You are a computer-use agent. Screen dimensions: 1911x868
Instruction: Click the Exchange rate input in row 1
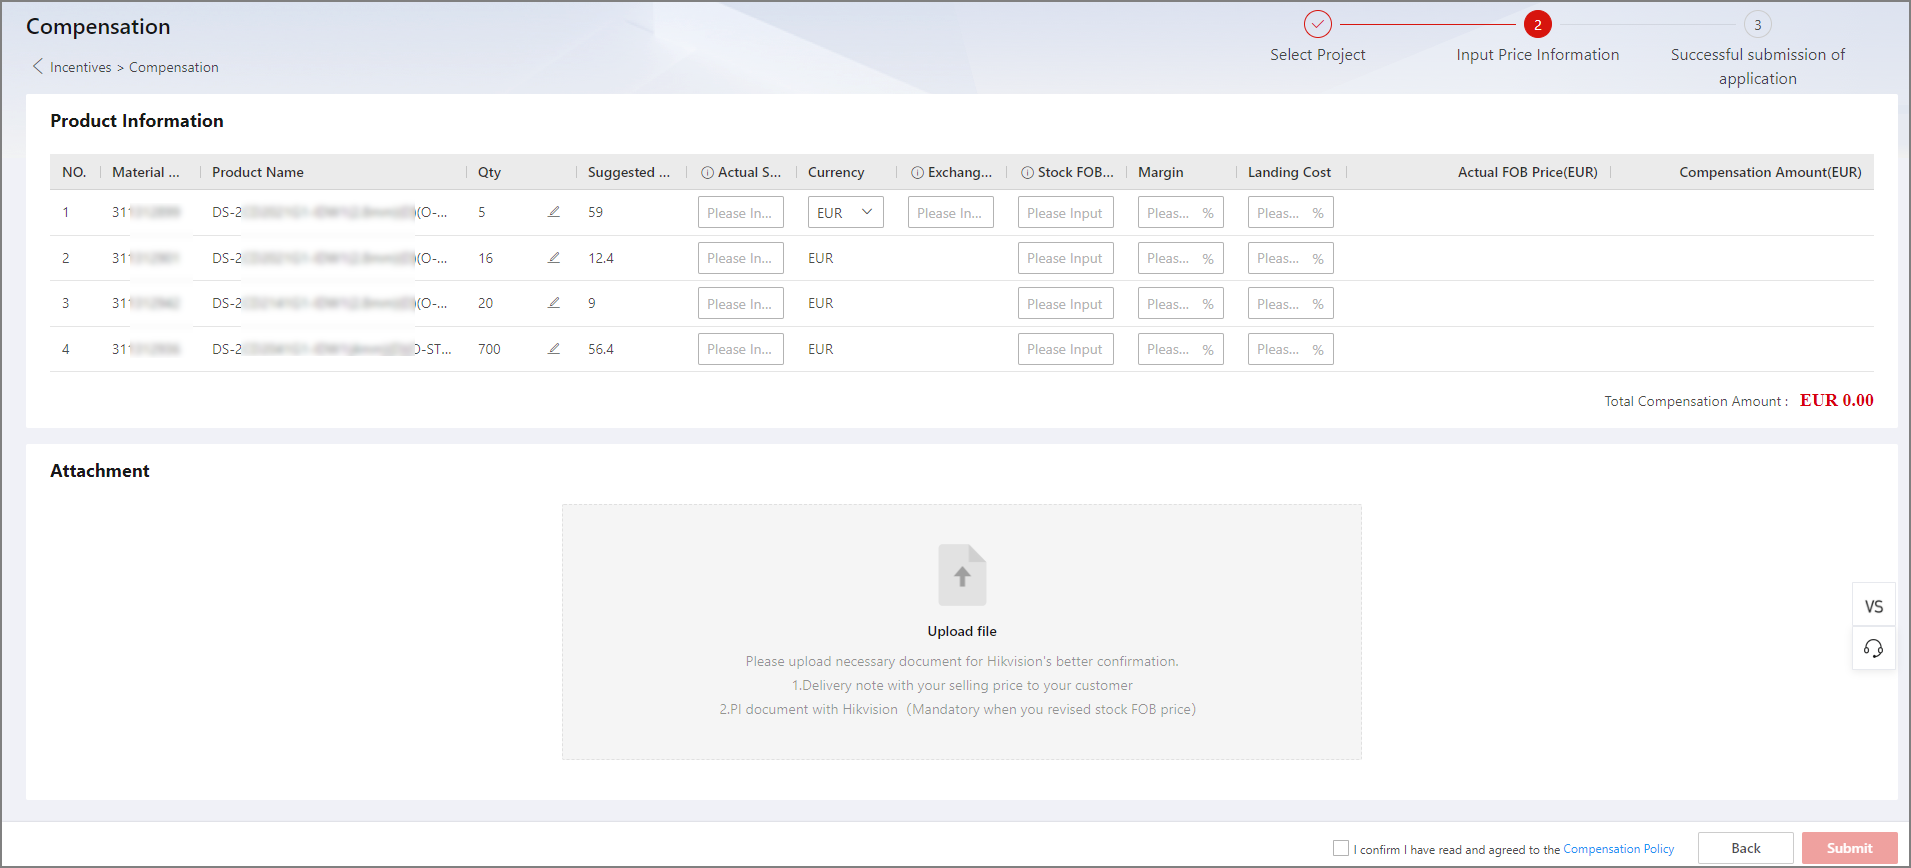951,212
